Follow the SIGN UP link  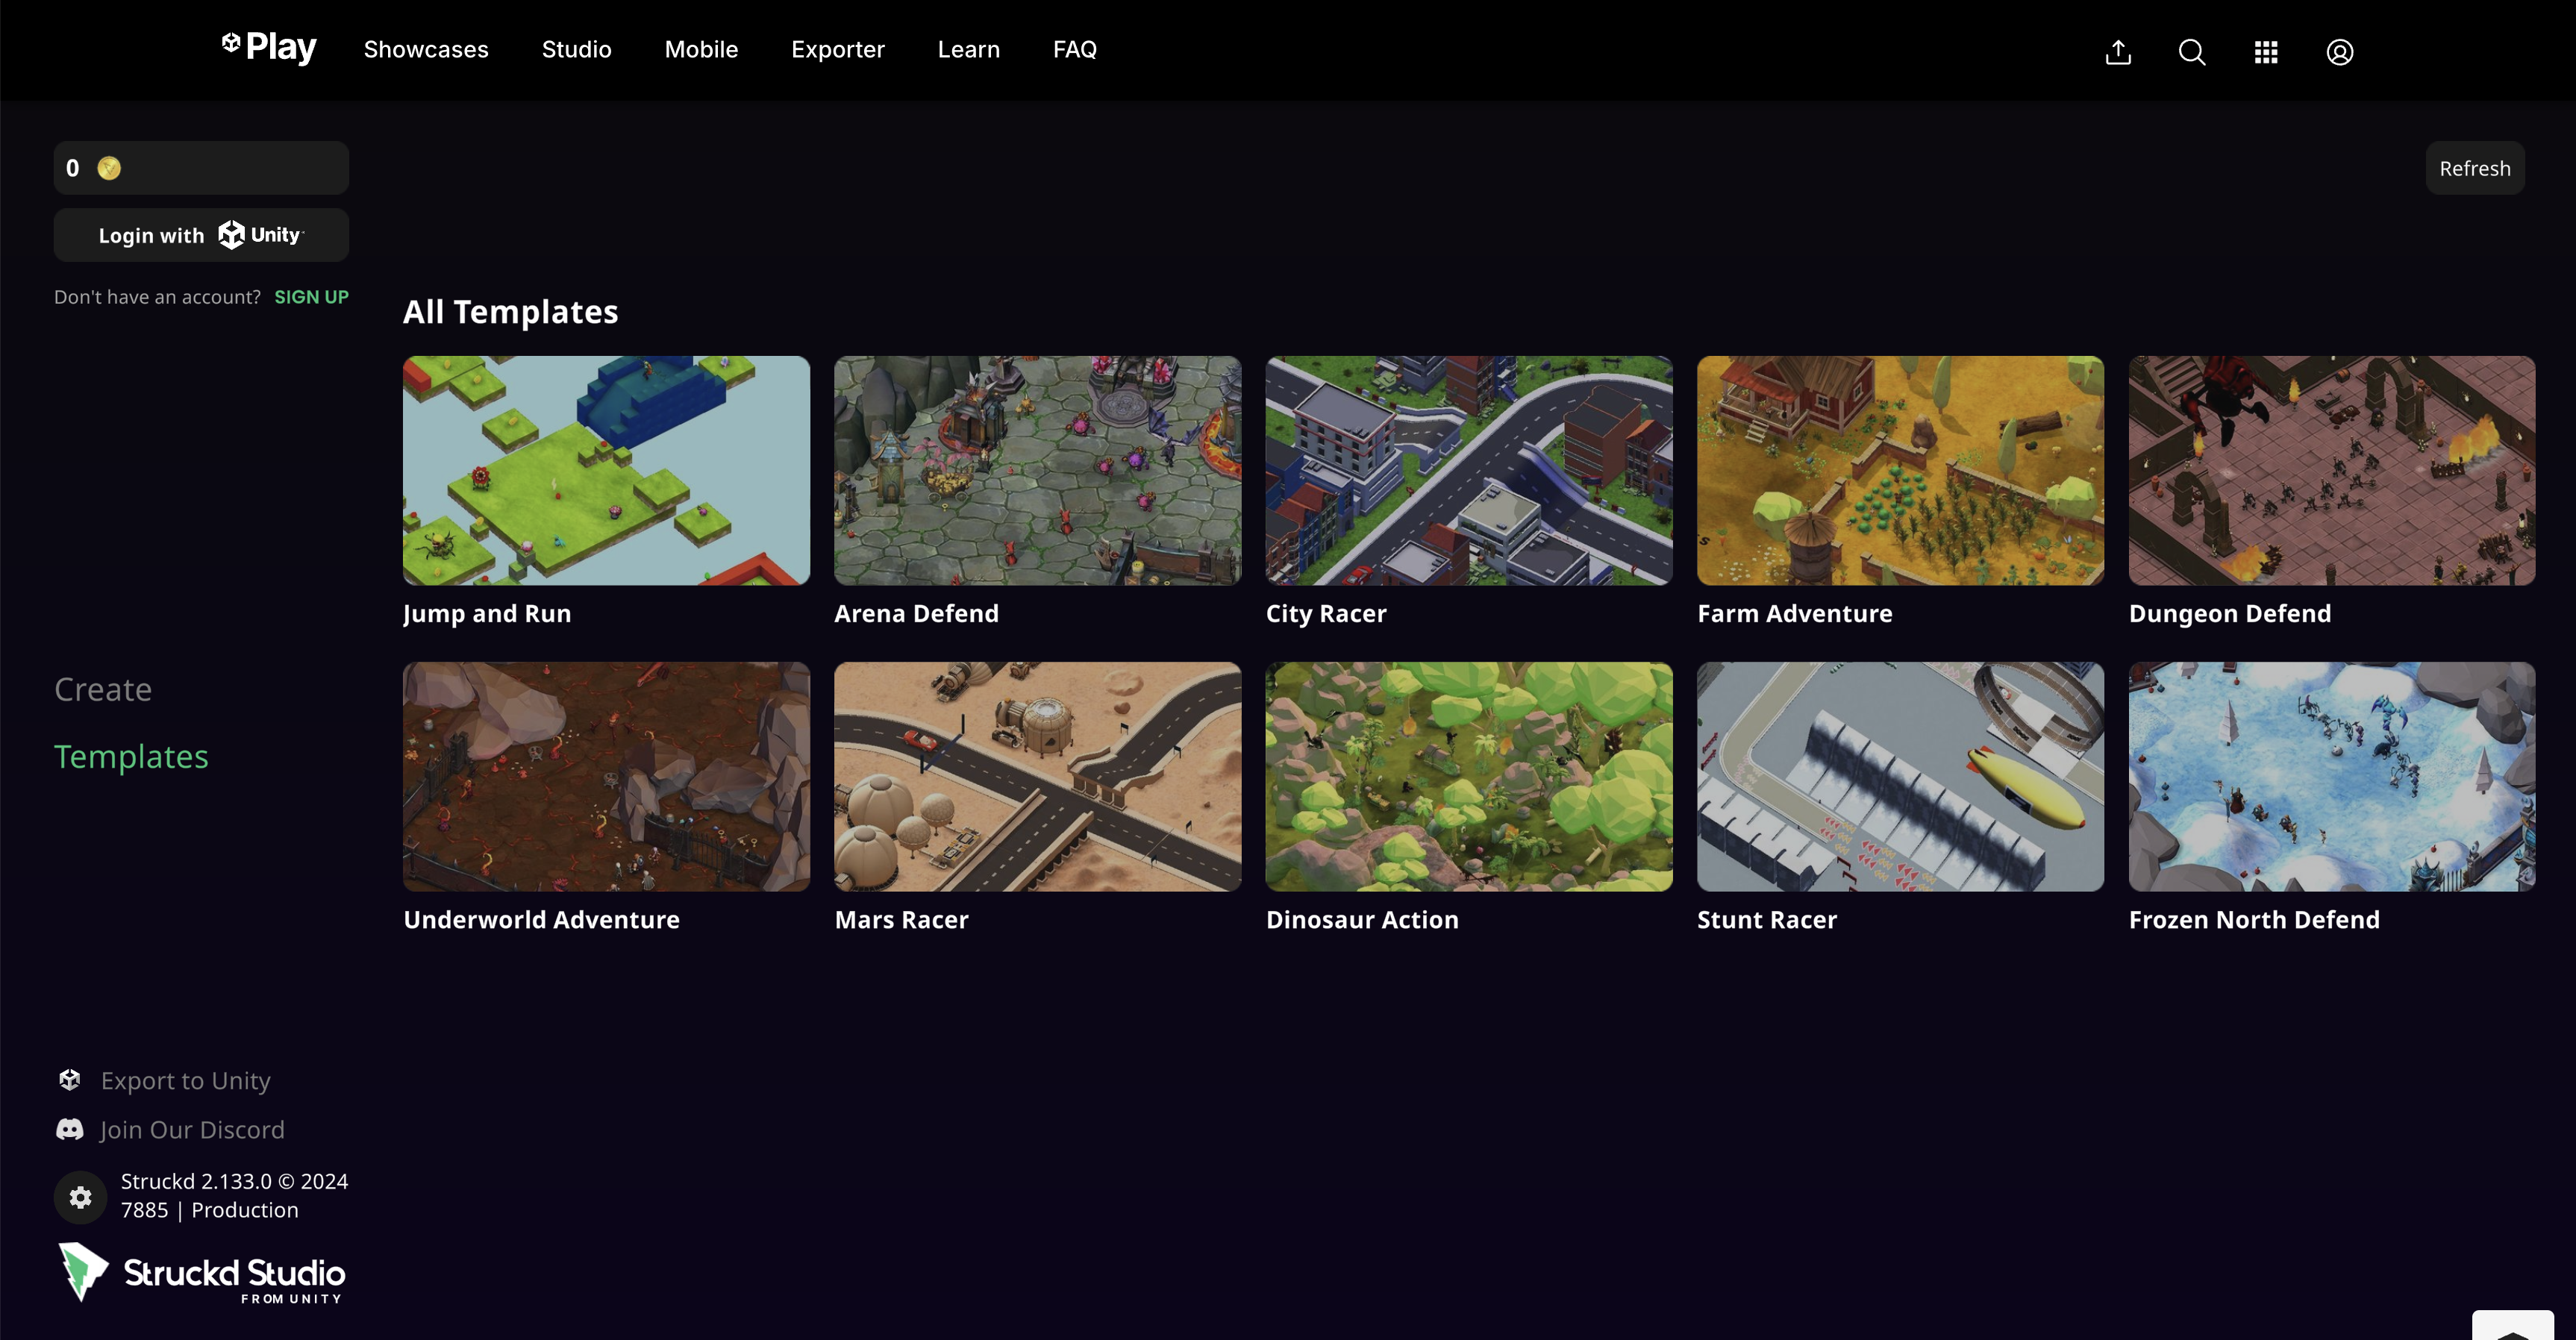311,297
